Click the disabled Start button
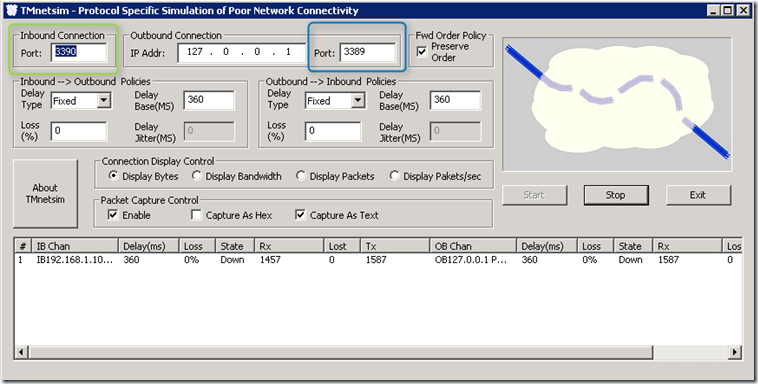Viewport: 758px width, 384px height. 534,195
